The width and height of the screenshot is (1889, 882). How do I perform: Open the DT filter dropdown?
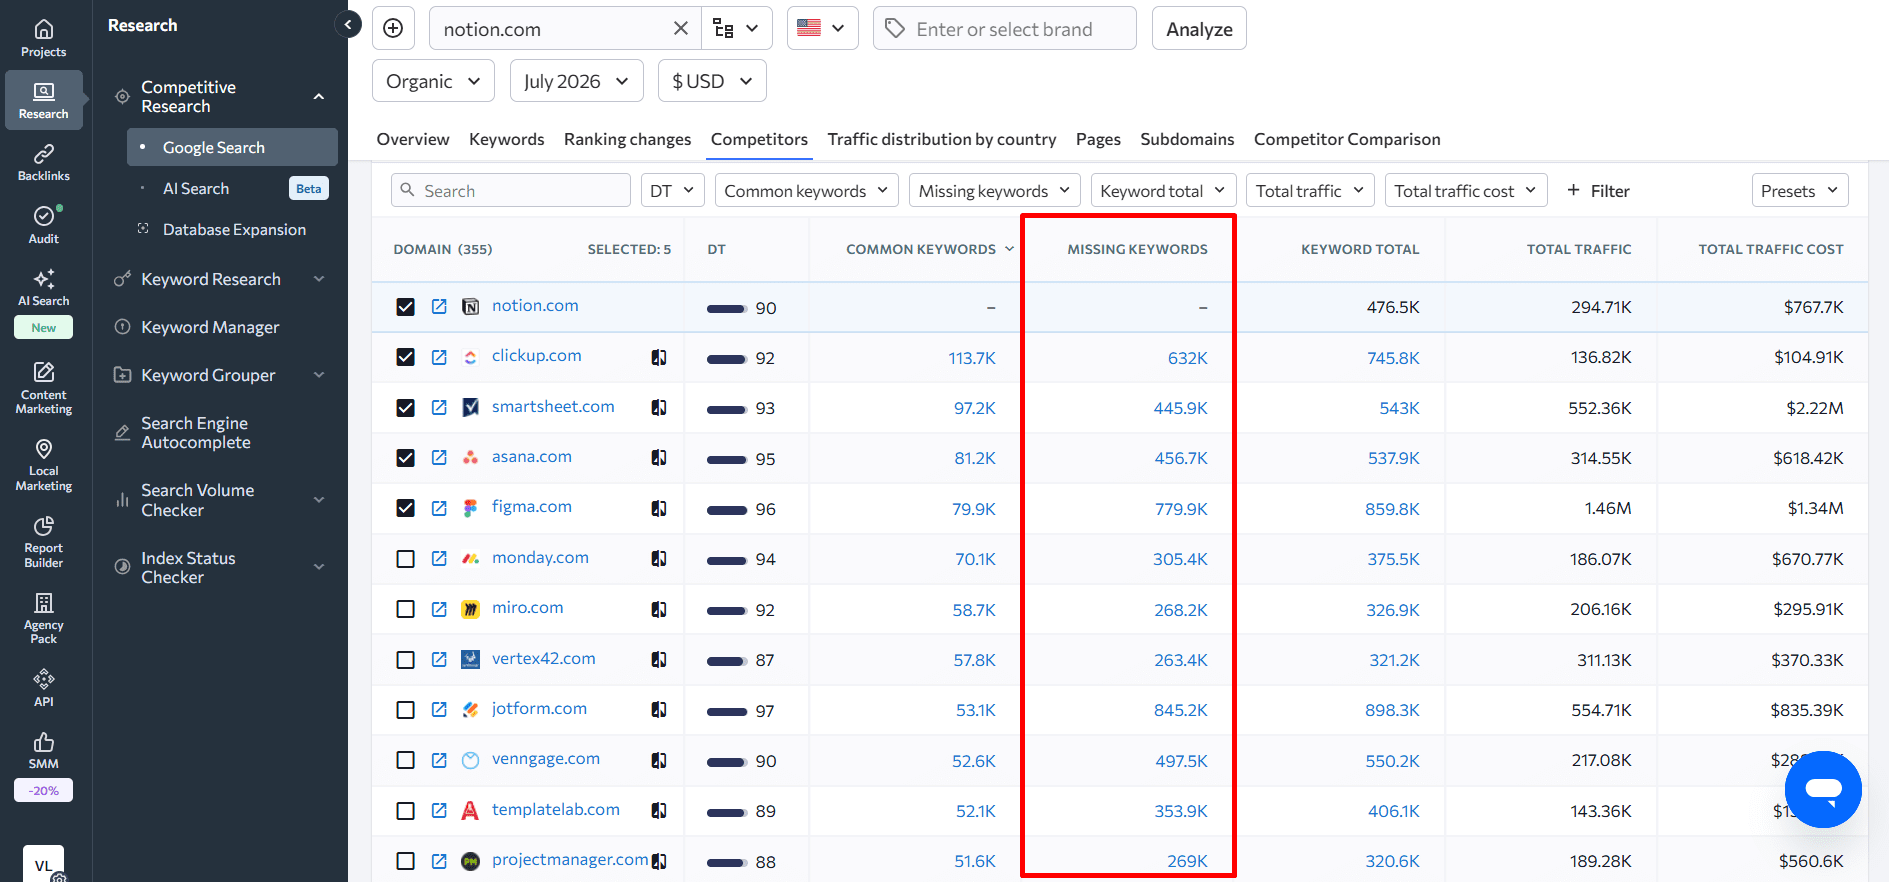pyautogui.click(x=673, y=190)
